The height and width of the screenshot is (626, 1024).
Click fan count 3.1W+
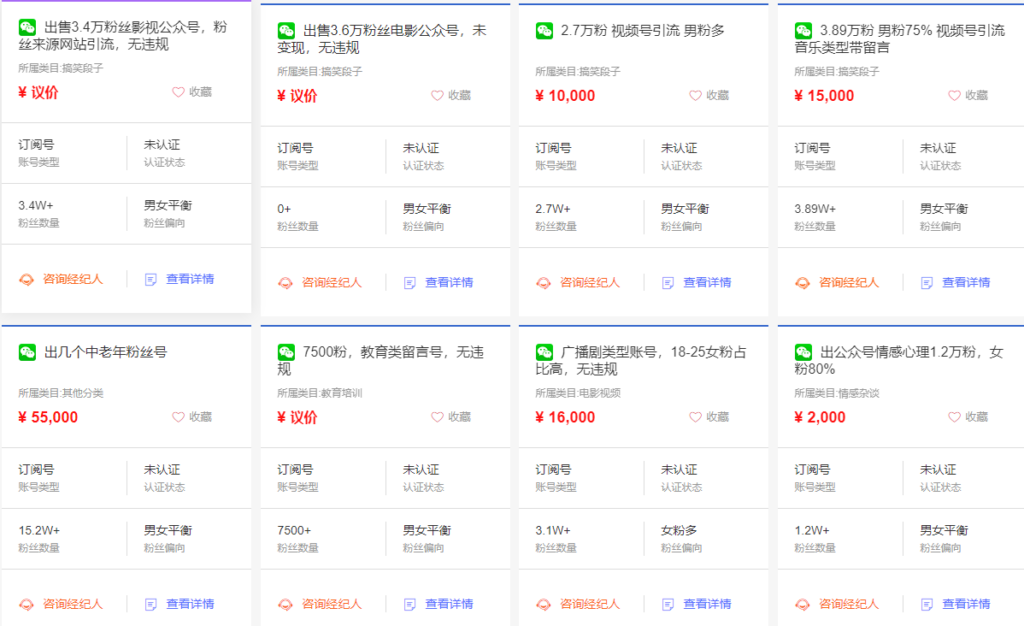click(552, 531)
